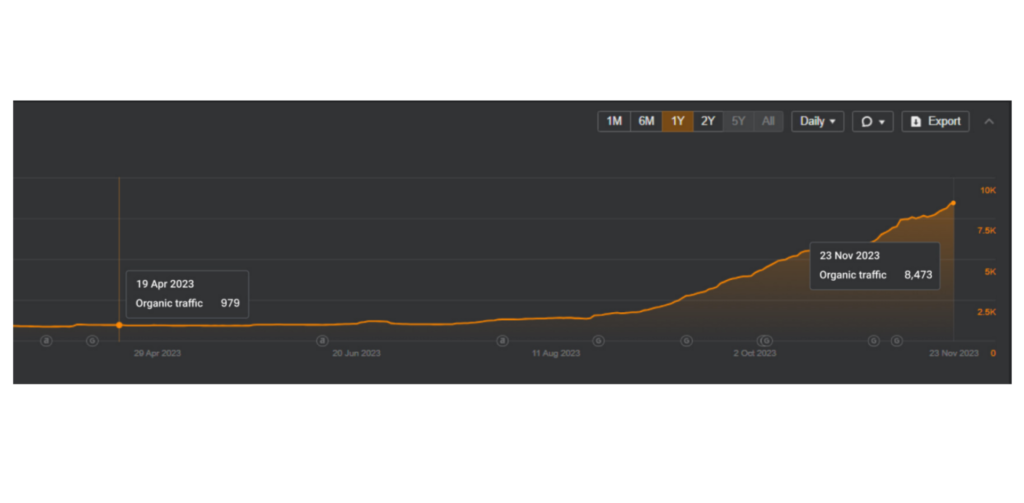Open the Daily interval dropdown
The height and width of the screenshot is (503, 1024).
817,121
